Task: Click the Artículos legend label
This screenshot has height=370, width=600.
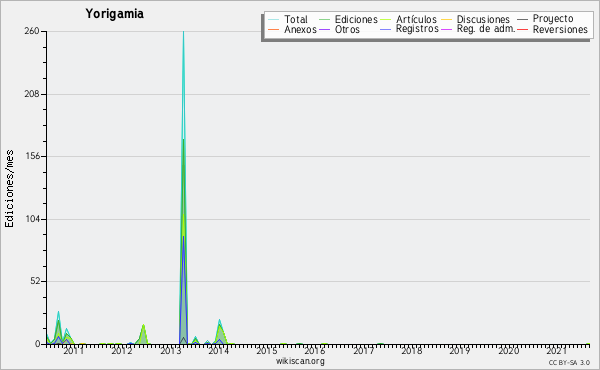Action: tap(416, 19)
